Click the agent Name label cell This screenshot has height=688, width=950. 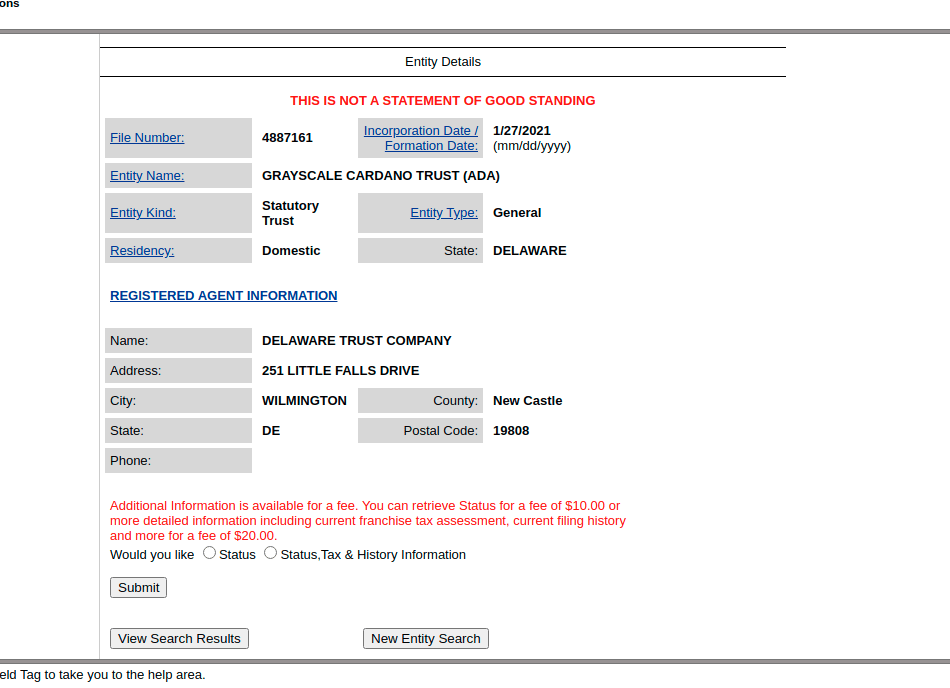coord(178,341)
